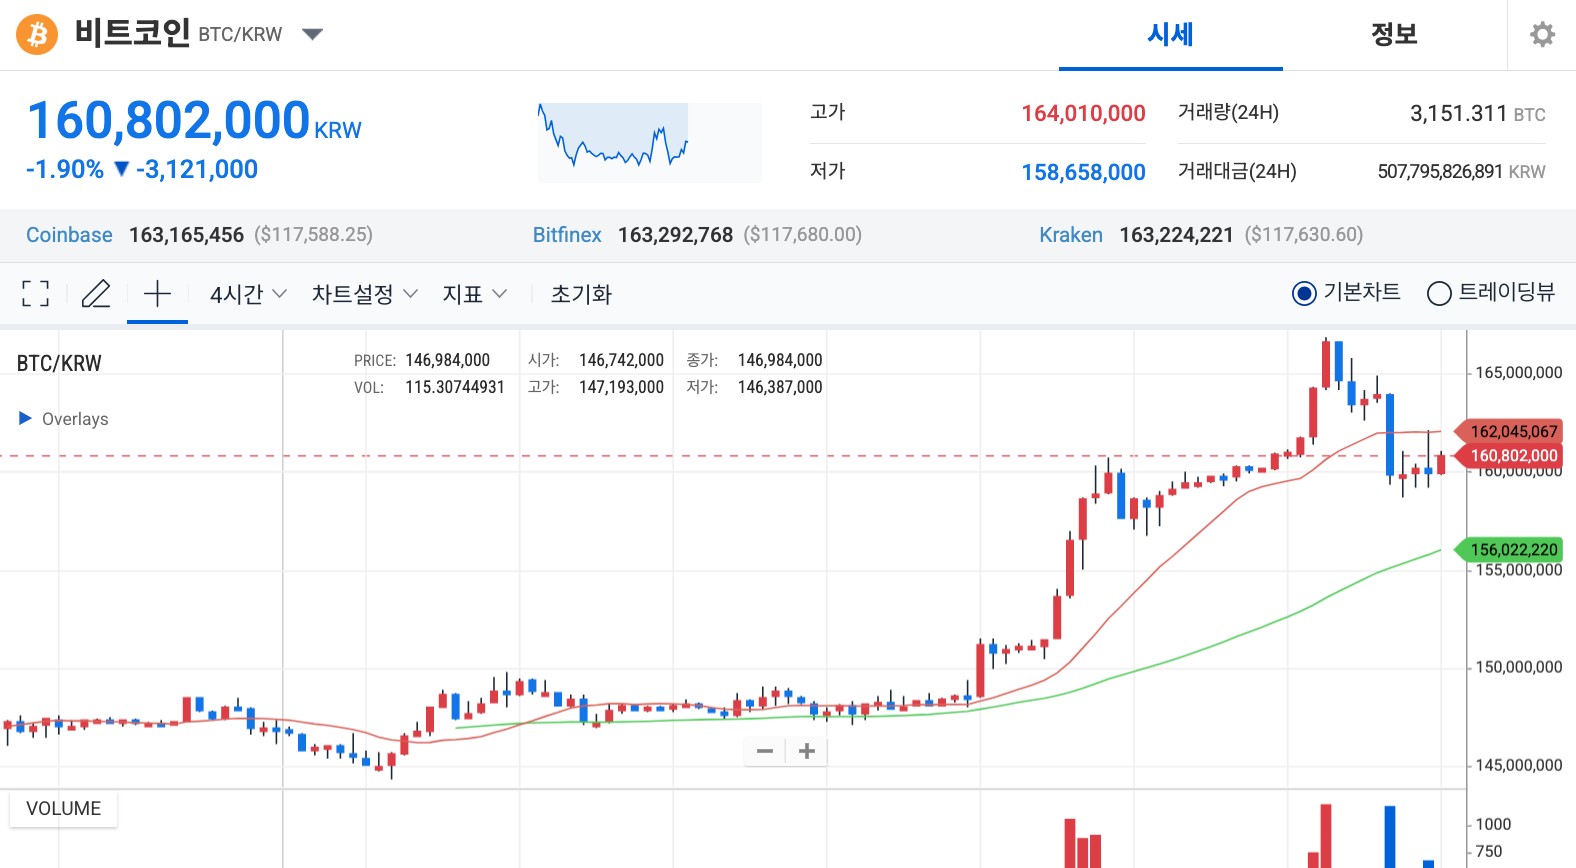Click the Bitfinex KRW price 163,292,768
The height and width of the screenshot is (868, 1576).
(x=675, y=235)
